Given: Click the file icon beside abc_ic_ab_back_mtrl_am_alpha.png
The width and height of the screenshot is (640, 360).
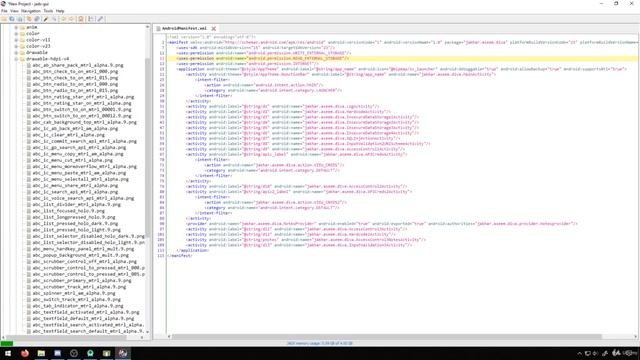Looking at the screenshot, I should (x=29, y=129).
